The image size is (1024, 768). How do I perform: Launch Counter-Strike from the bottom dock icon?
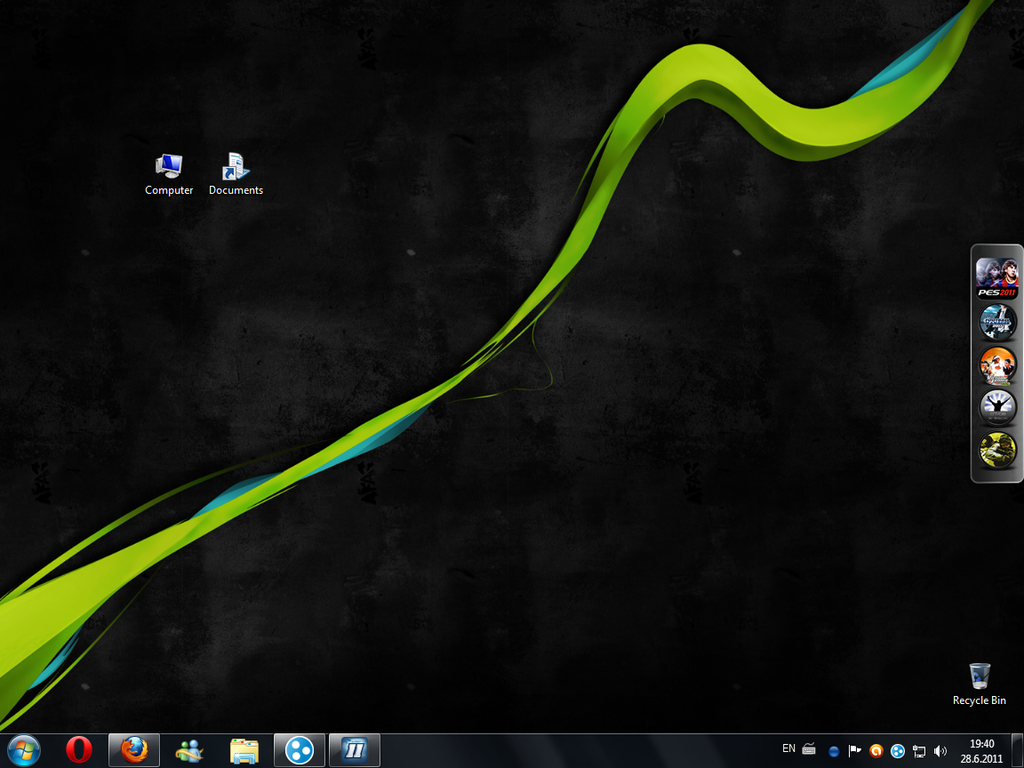coord(997,452)
